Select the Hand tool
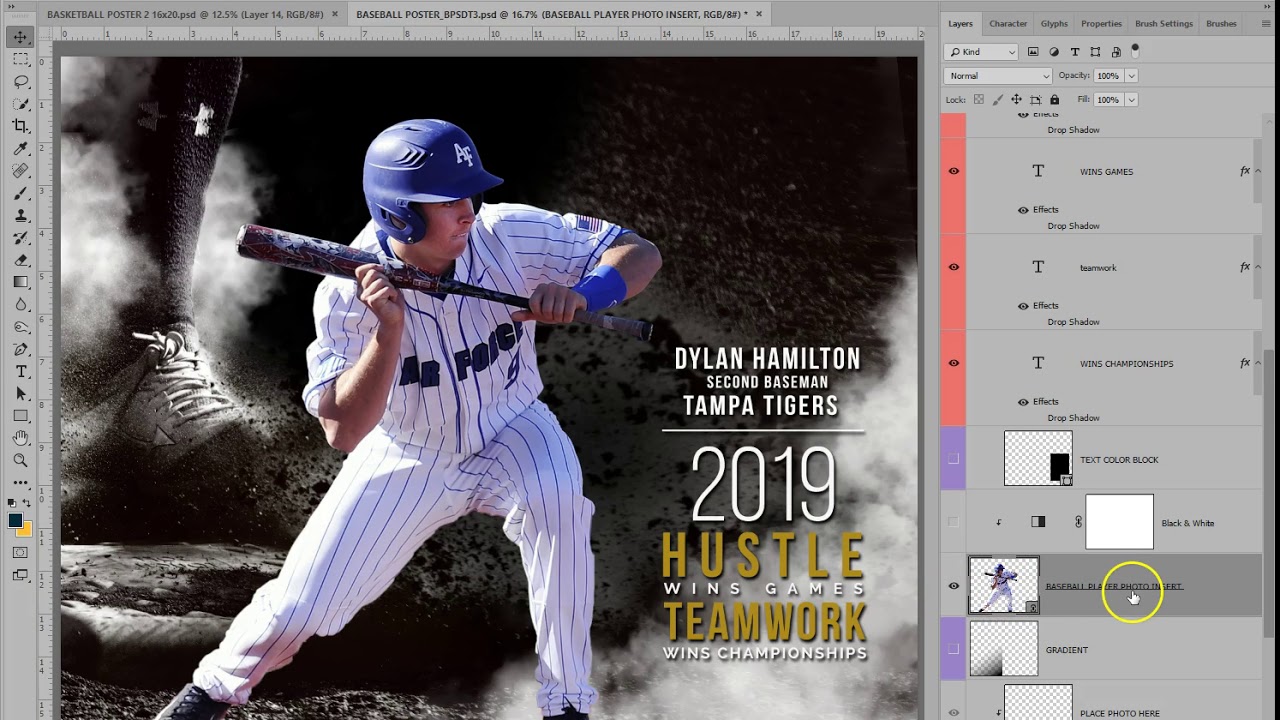Image resolution: width=1280 pixels, height=720 pixels. pyautogui.click(x=20, y=438)
